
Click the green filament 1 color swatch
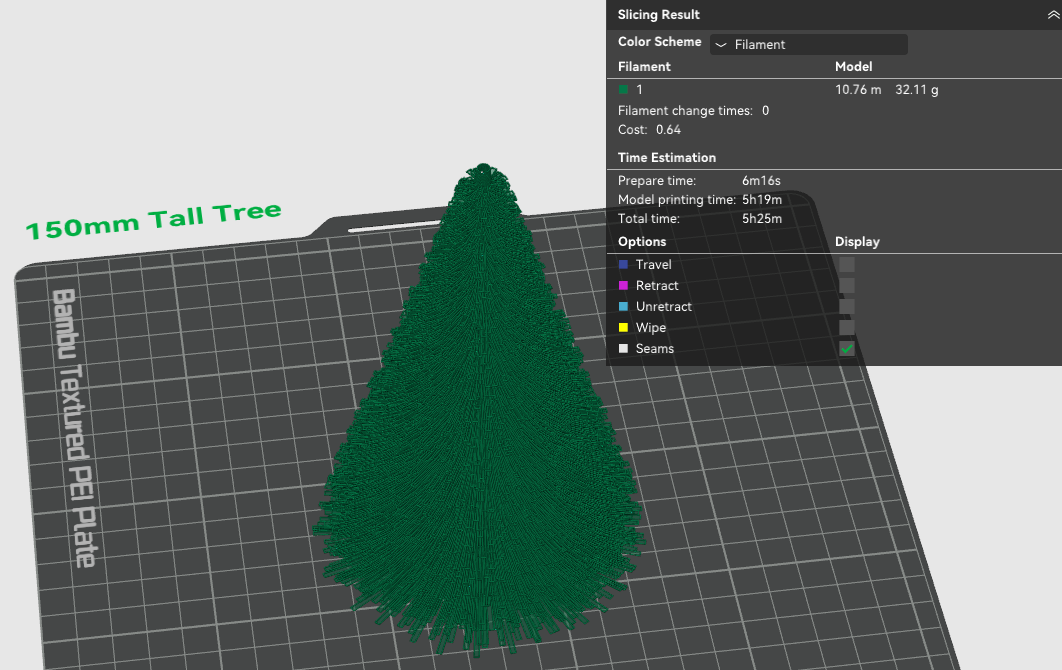[623, 89]
